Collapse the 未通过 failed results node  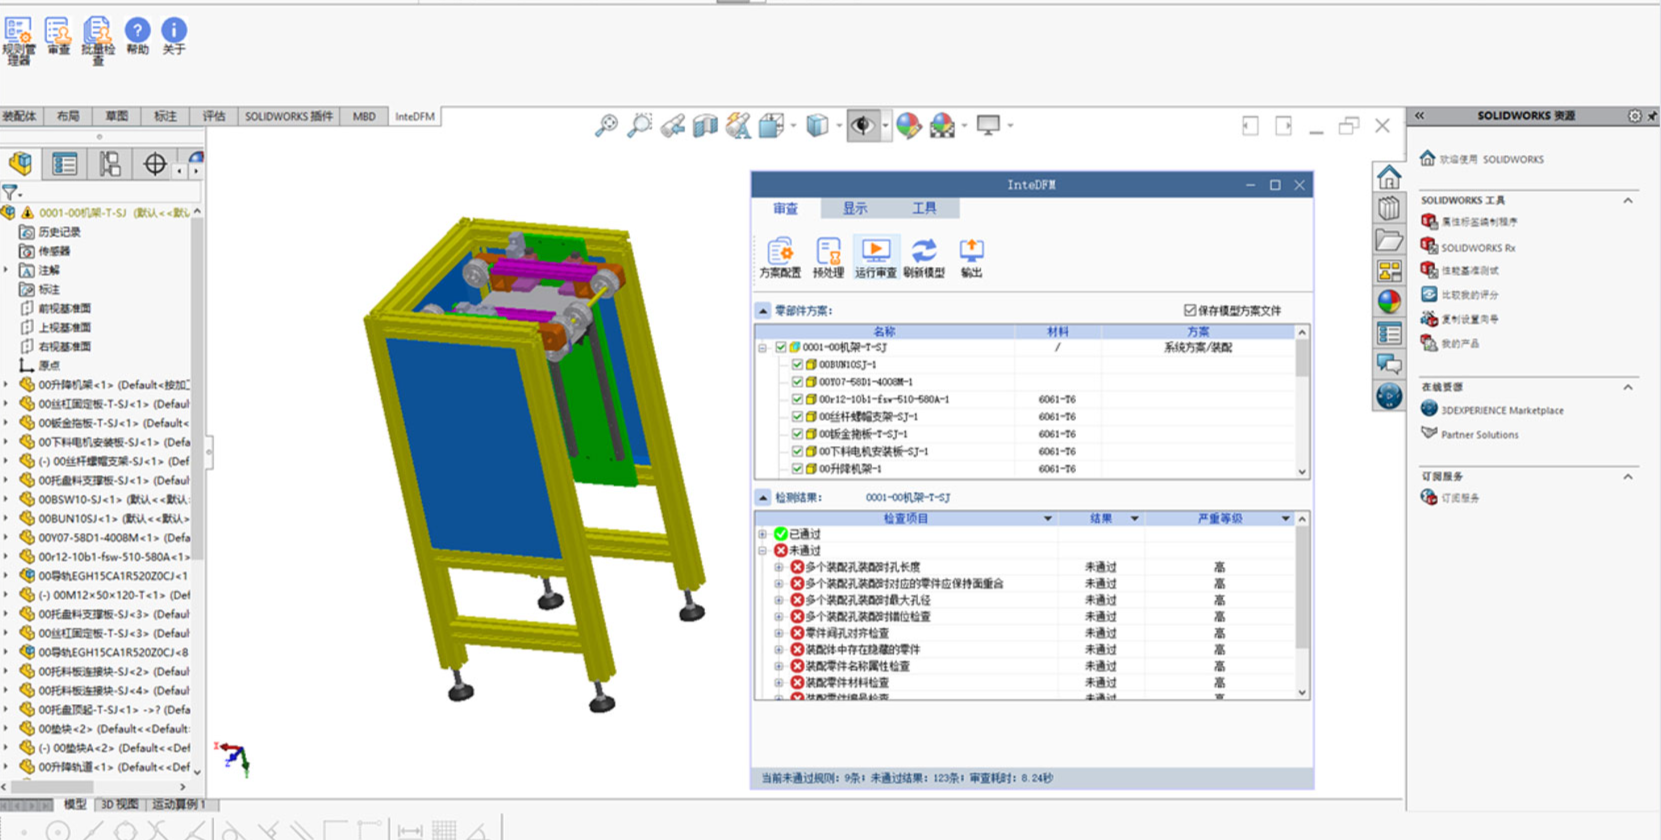pos(763,550)
